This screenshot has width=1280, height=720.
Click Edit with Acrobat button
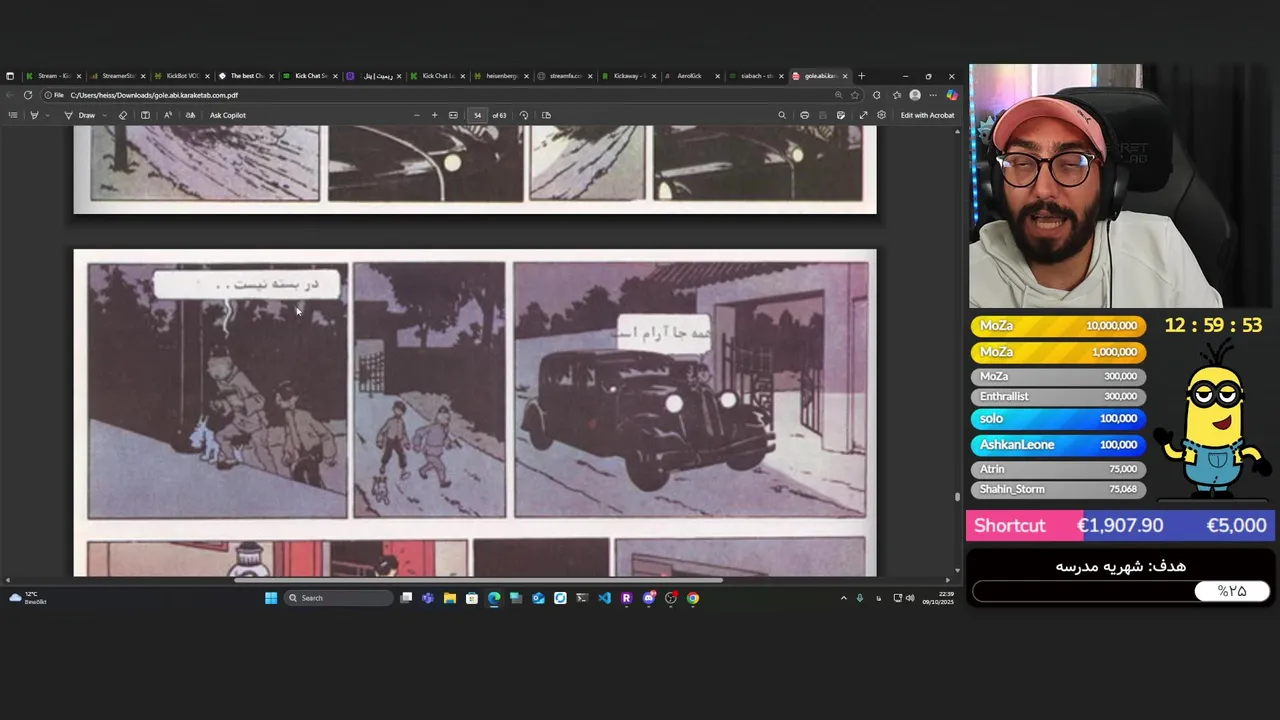coord(927,115)
